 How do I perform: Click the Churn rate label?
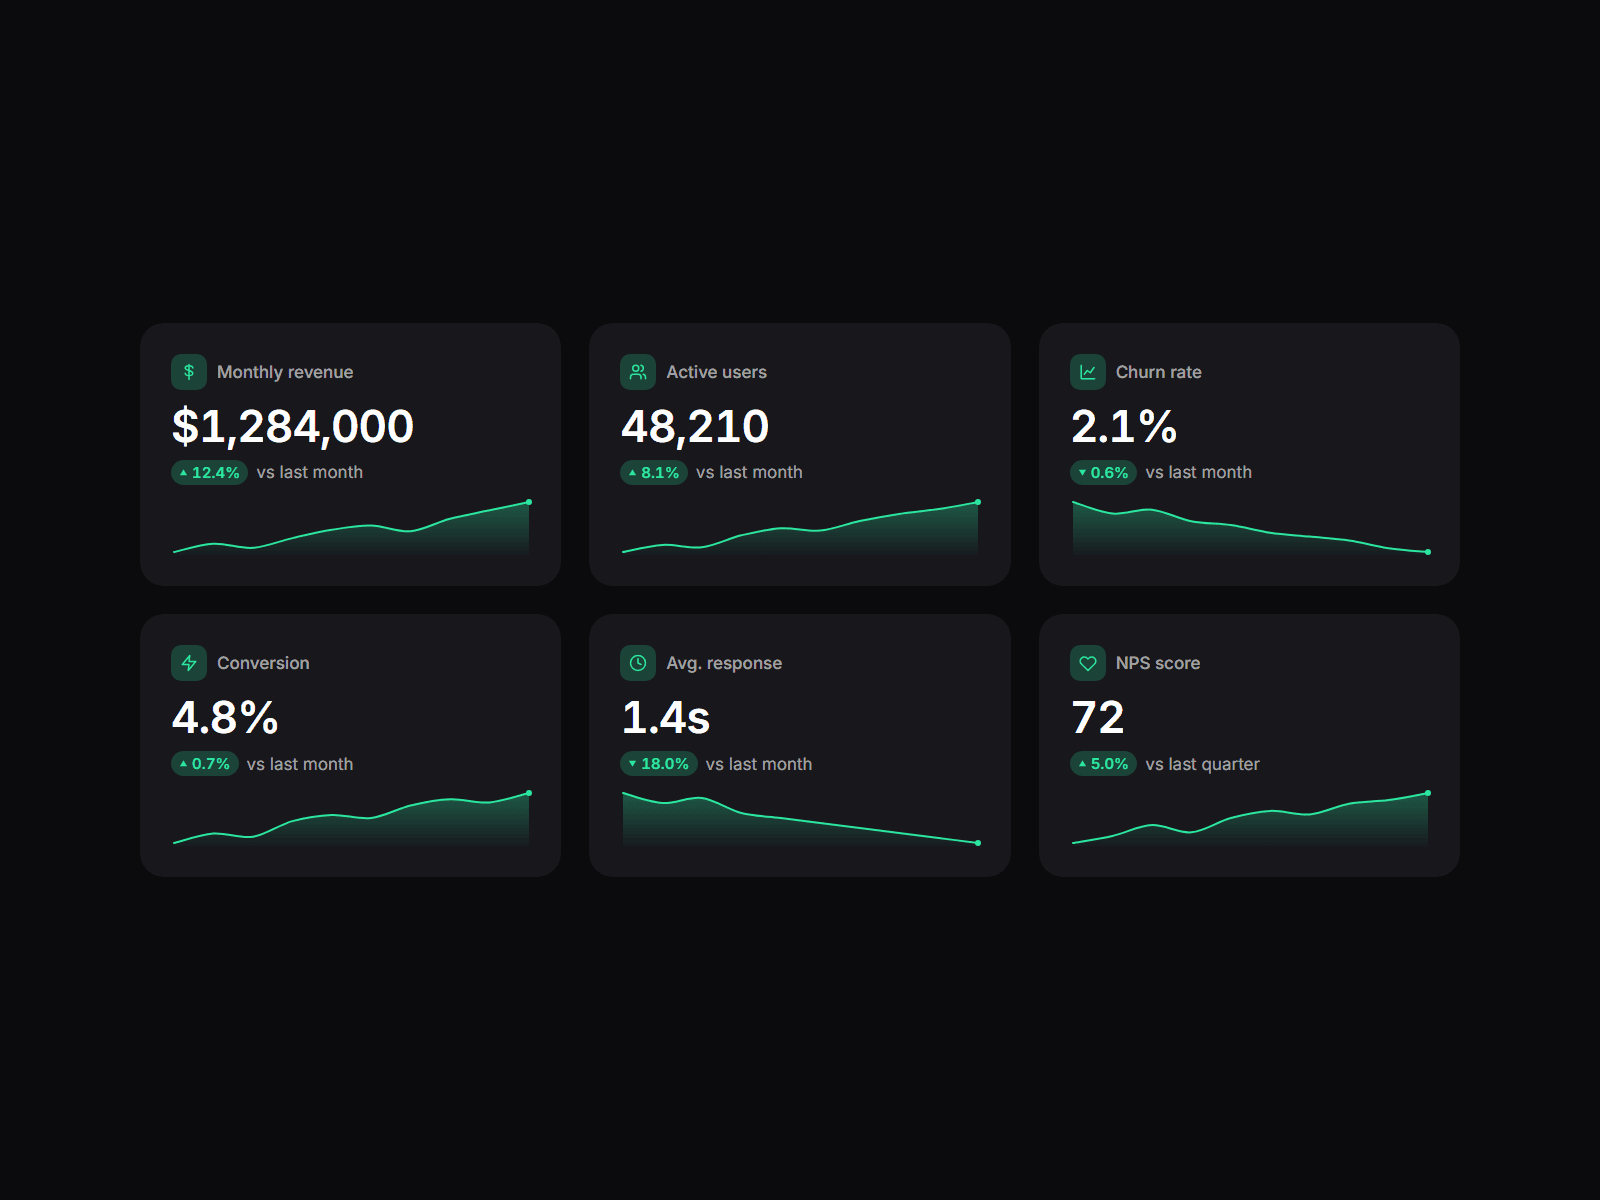coord(1159,372)
